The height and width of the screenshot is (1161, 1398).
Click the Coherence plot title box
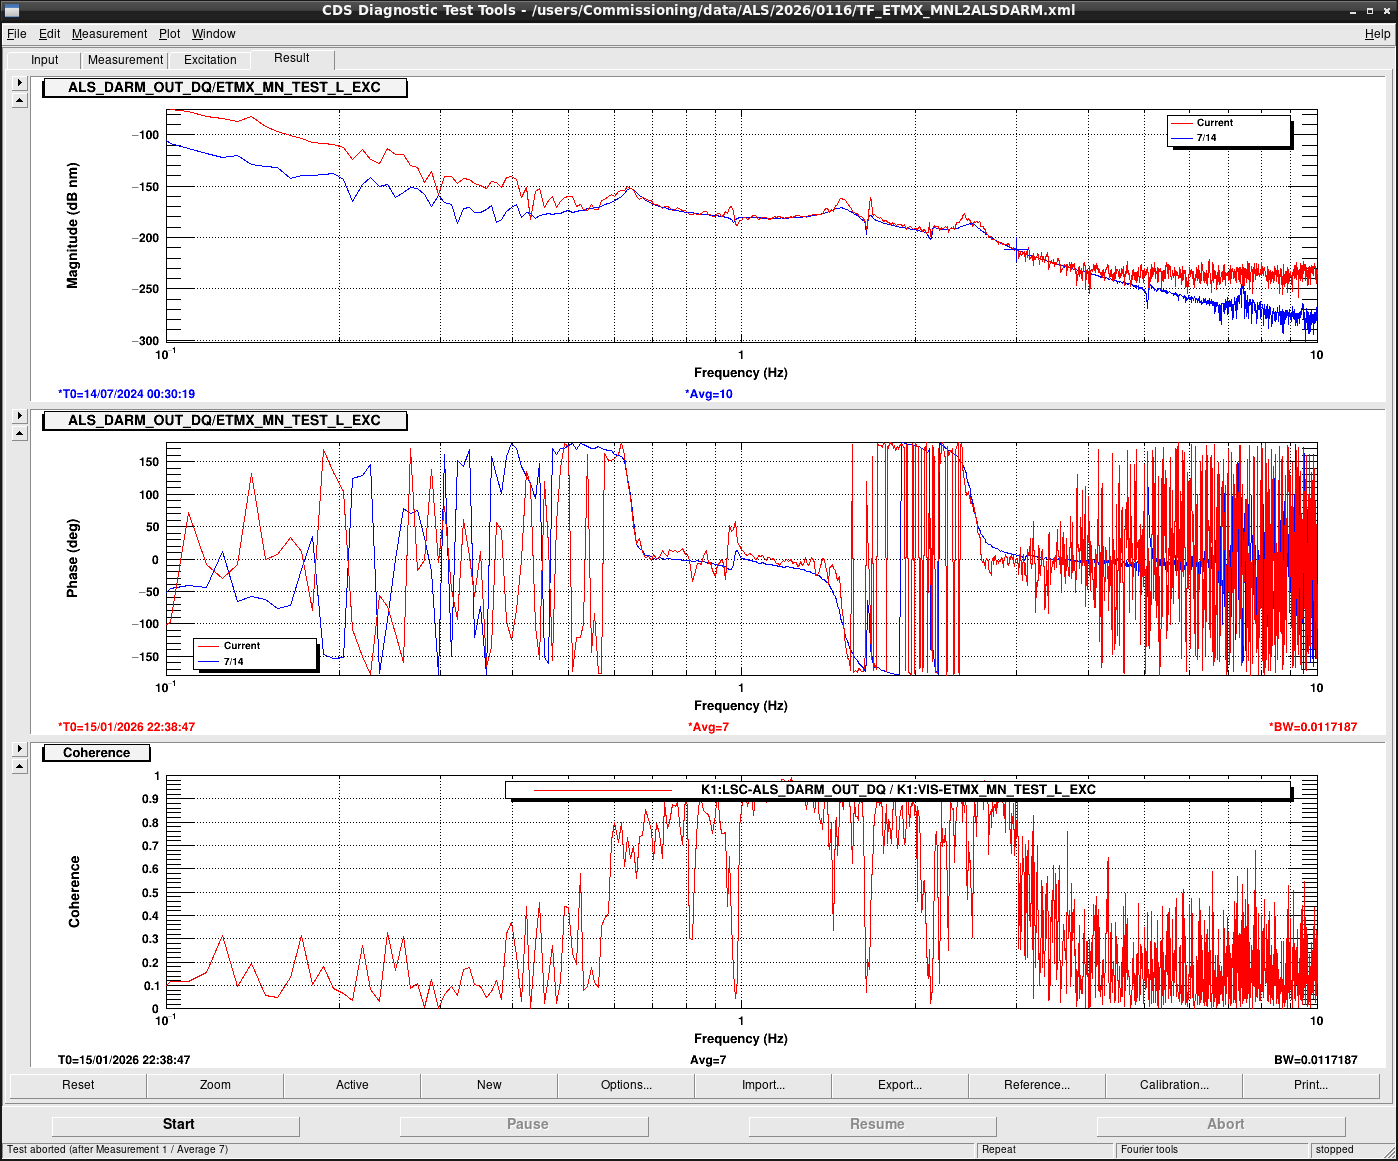[x=96, y=753]
